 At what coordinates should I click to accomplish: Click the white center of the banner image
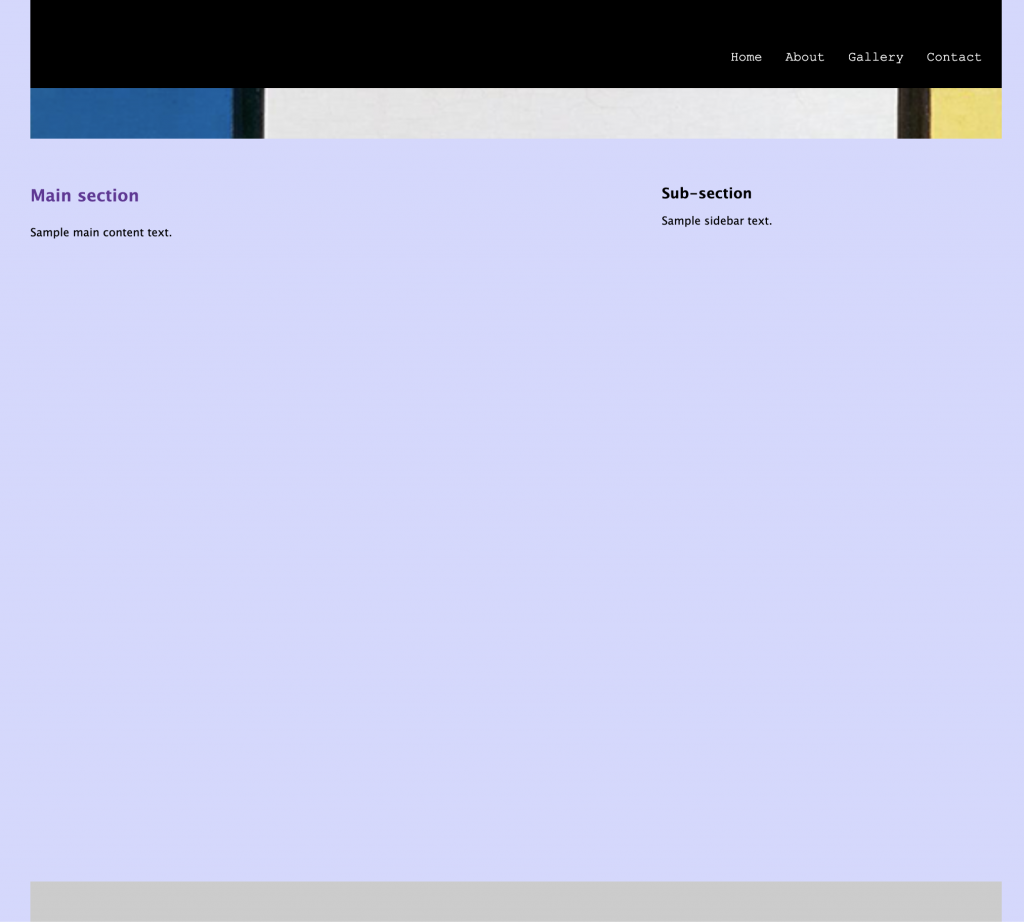tap(580, 114)
